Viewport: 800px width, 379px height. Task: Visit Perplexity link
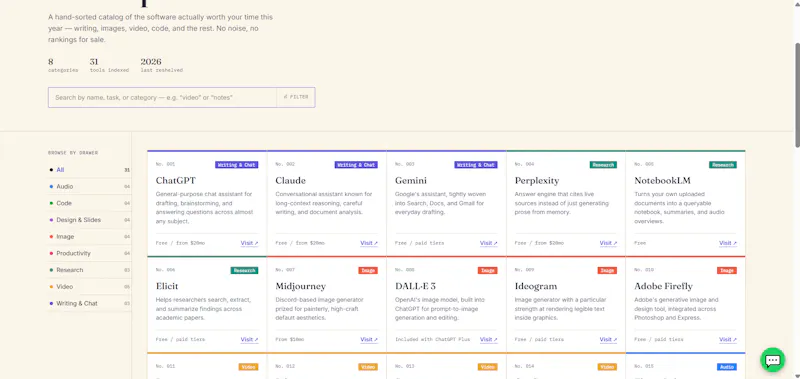point(608,243)
